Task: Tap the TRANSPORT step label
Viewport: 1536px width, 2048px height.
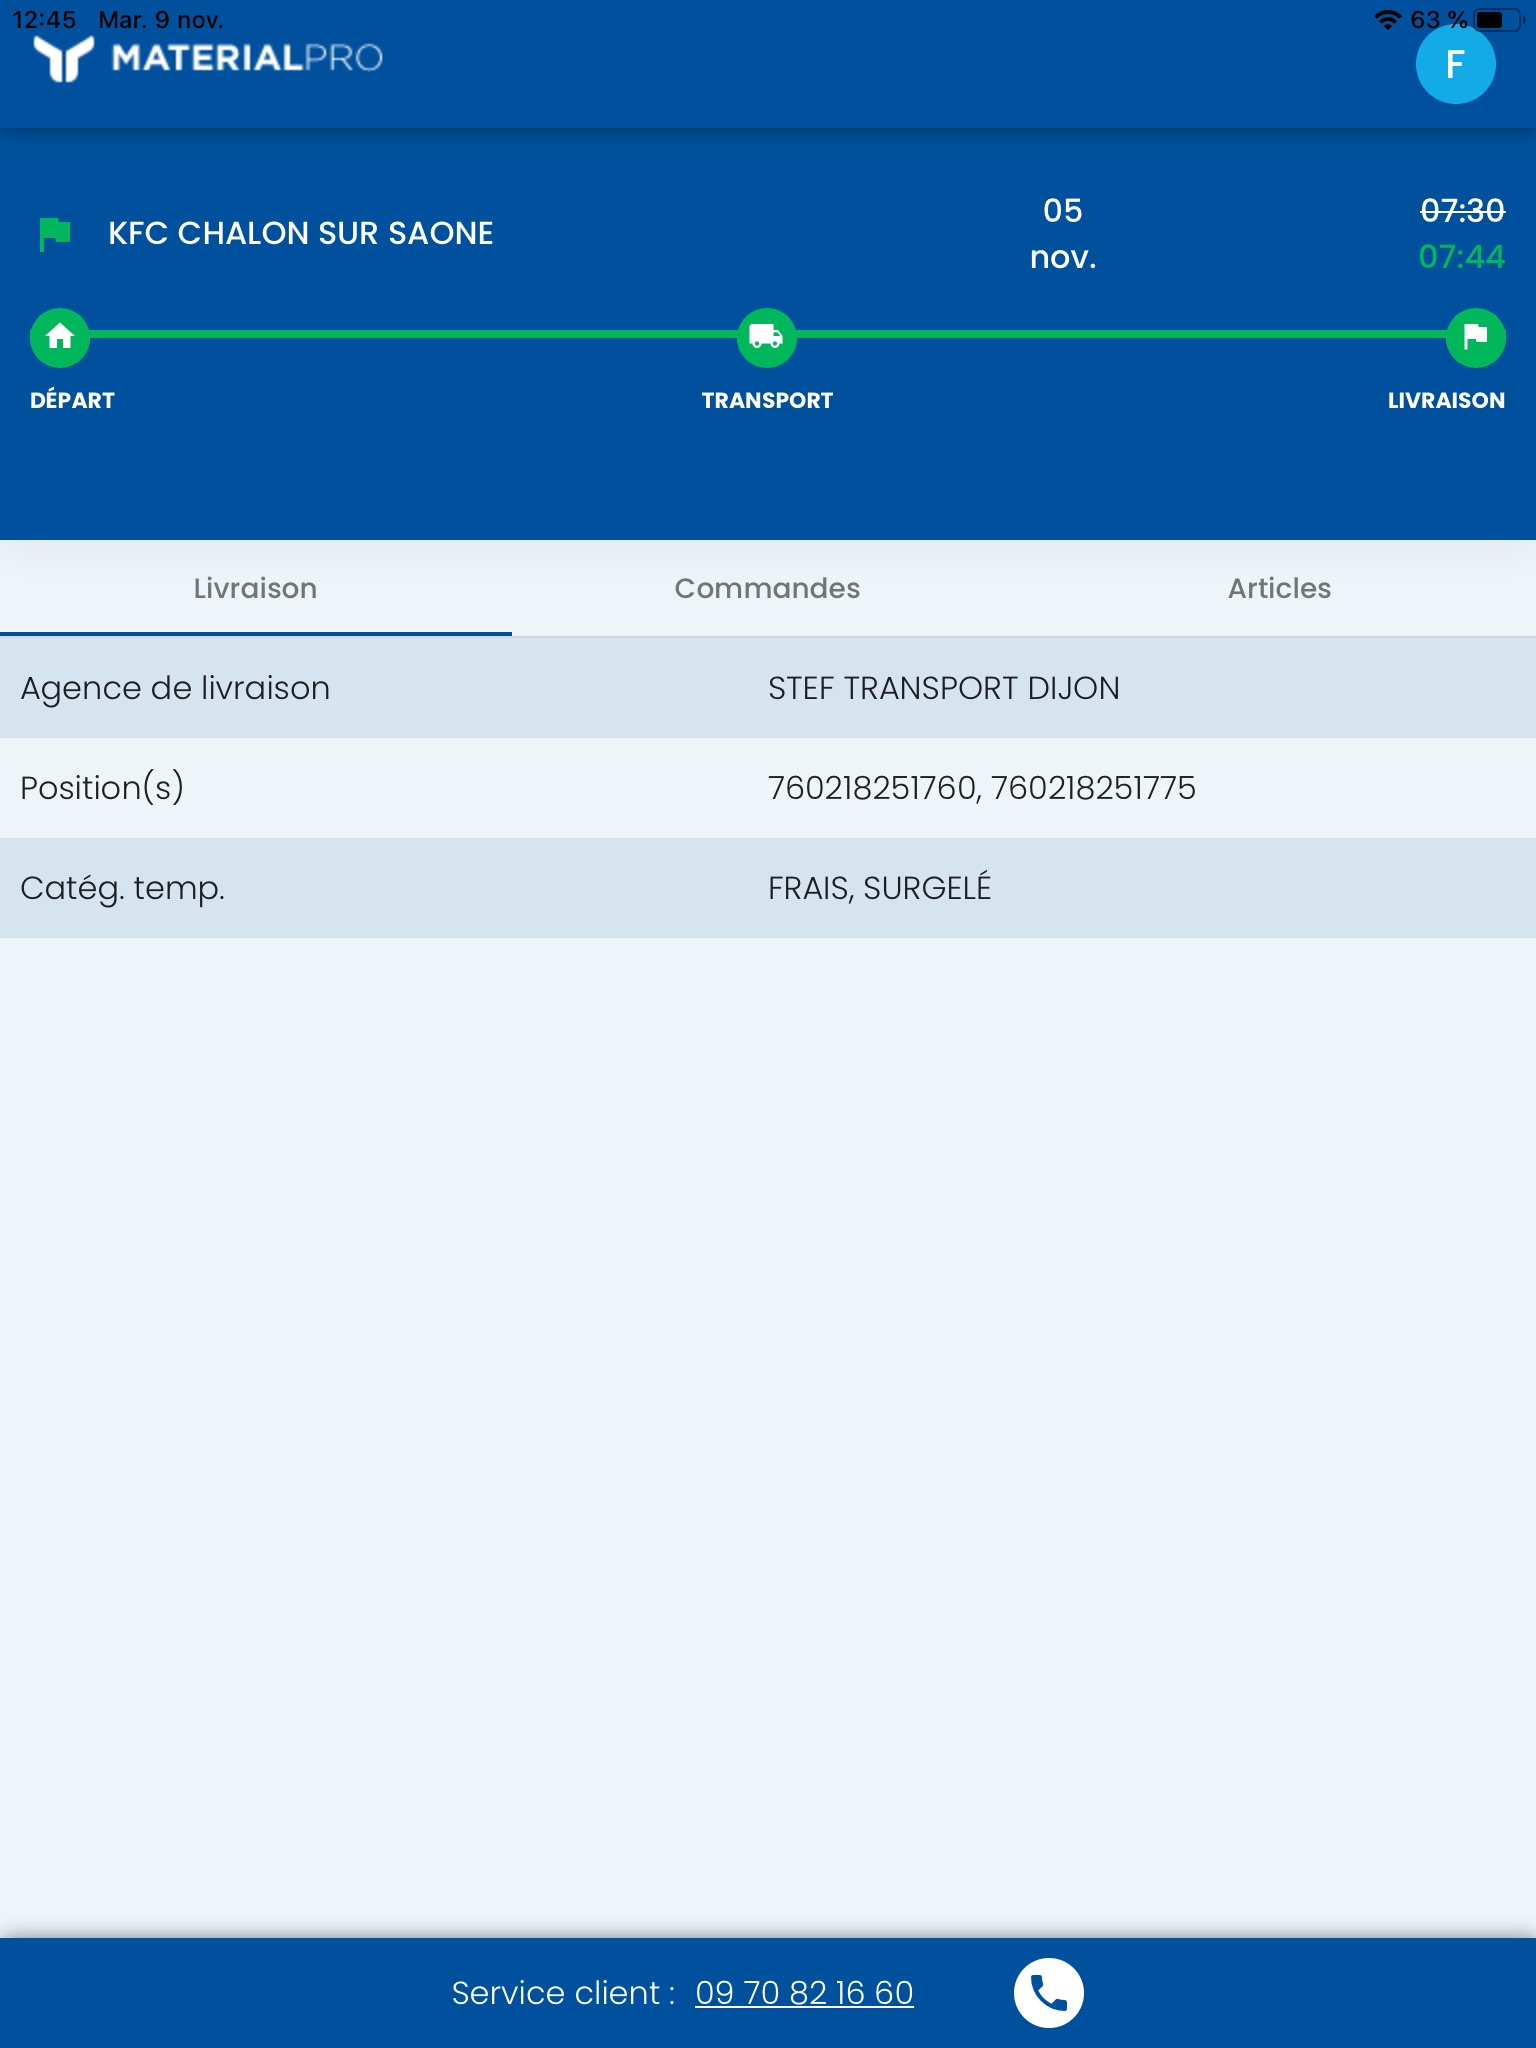Action: [x=767, y=400]
